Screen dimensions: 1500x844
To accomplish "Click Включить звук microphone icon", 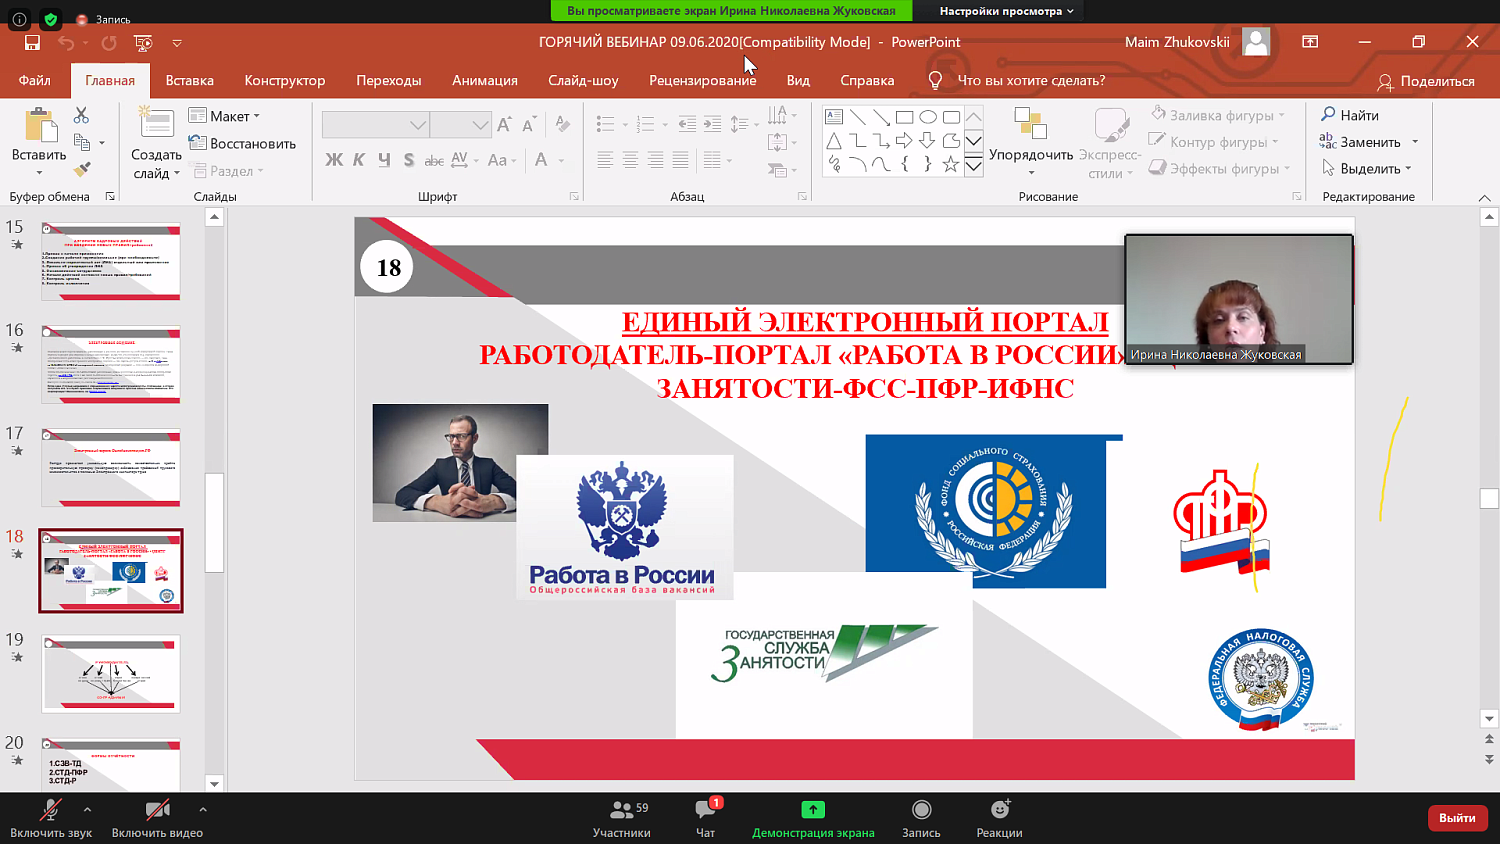I will [x=50, y=809].
